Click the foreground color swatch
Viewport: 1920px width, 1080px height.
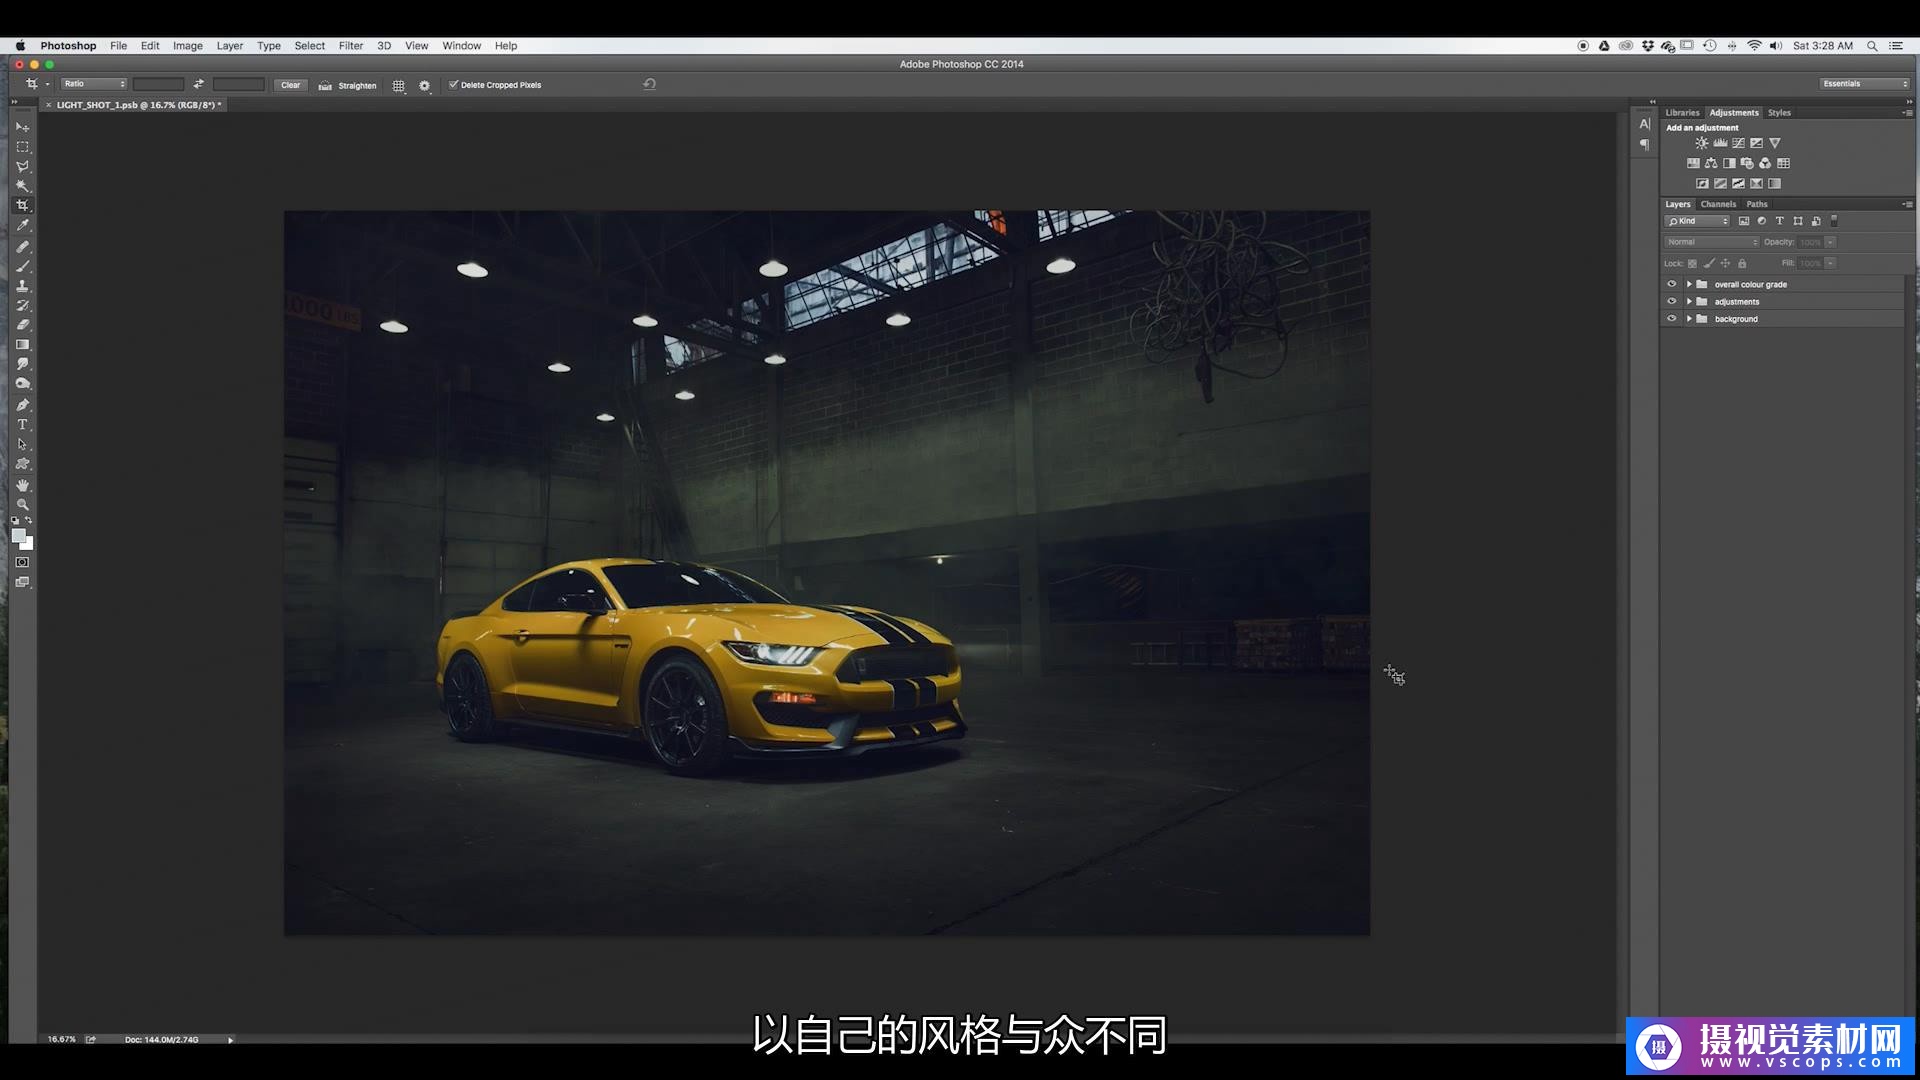pyautogui.click(x=18, y=536)
